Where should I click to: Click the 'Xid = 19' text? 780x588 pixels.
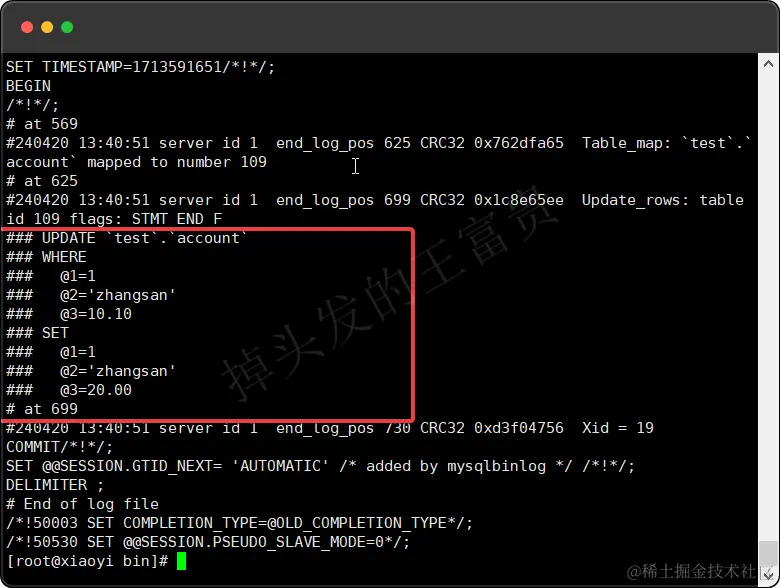coord(618,428)
